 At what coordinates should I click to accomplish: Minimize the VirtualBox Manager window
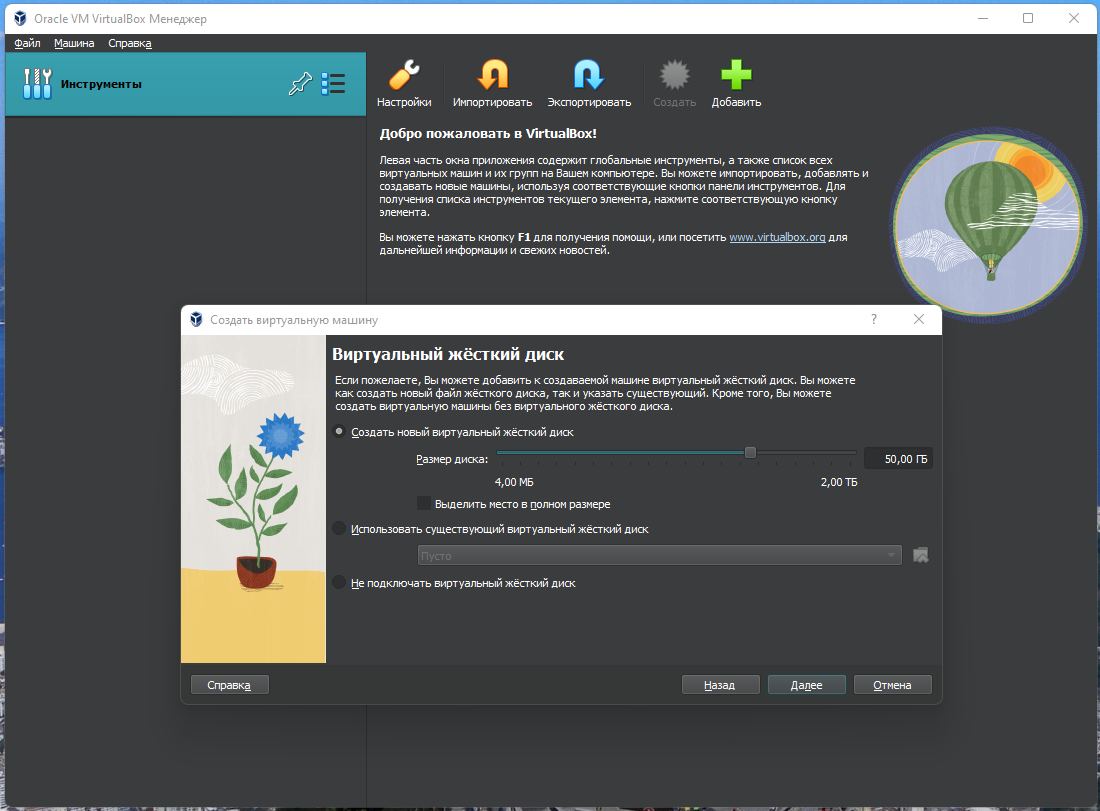983,18
